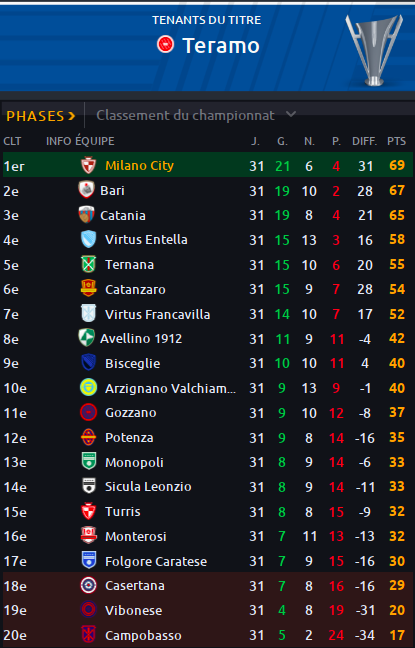
Task: Select the Ternana green badge icon
Action: (x=88, y=264)
